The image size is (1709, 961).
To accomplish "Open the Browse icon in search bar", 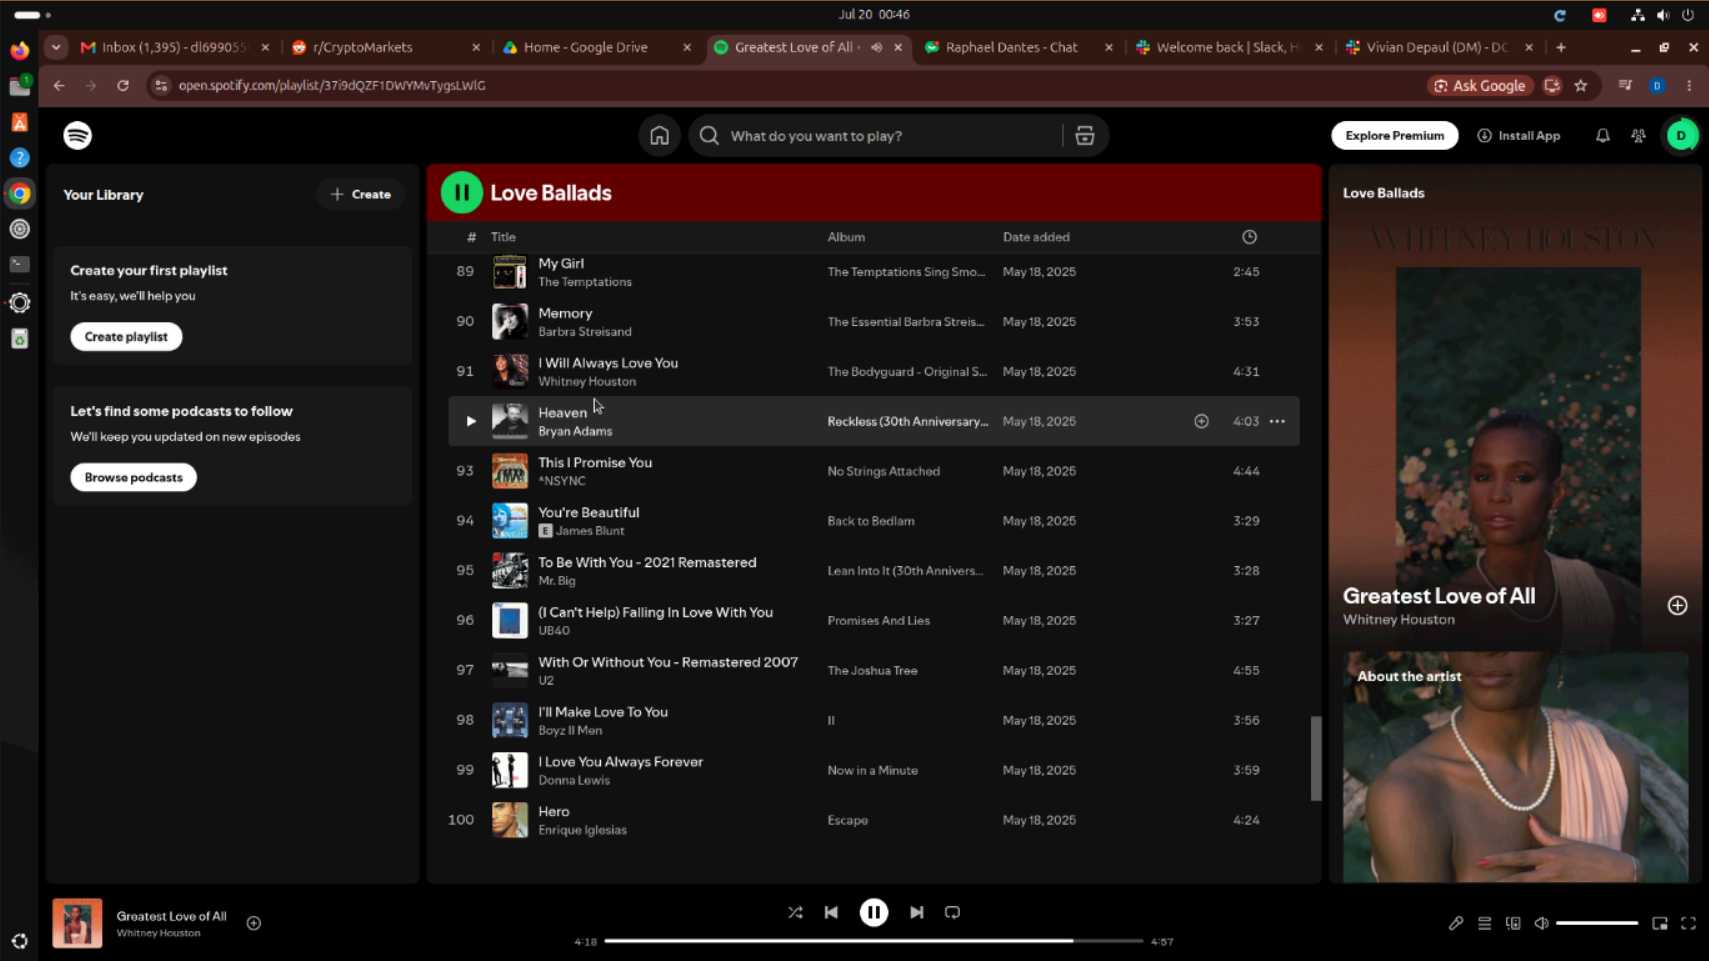I will click(1084, 136).
